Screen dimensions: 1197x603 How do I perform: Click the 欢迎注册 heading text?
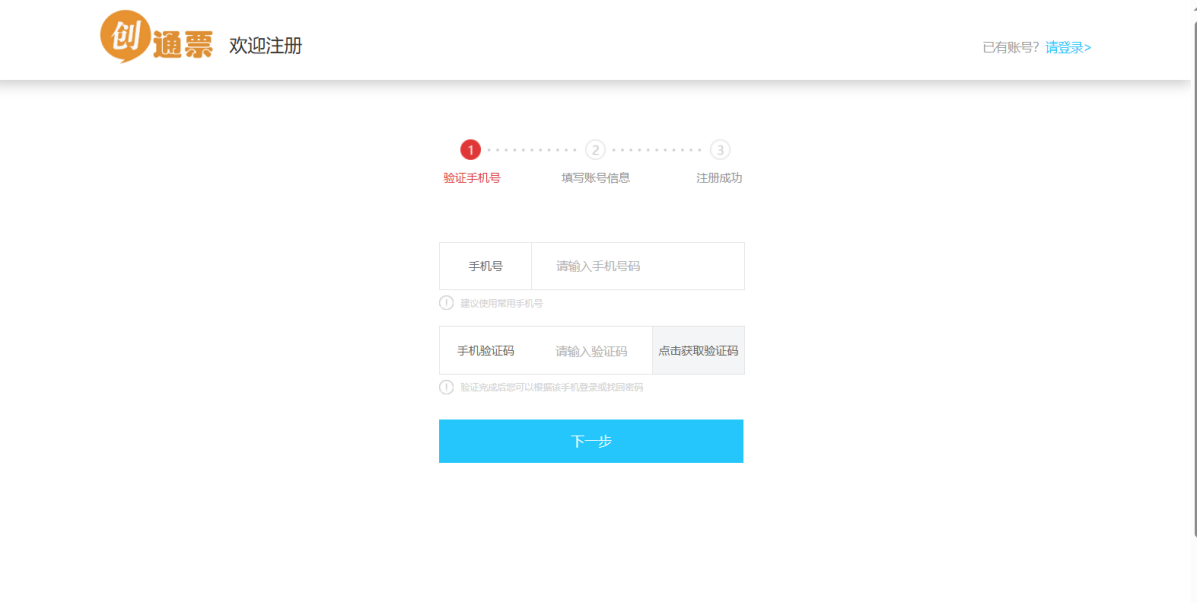pyautogui.click(x=266, y=46)
